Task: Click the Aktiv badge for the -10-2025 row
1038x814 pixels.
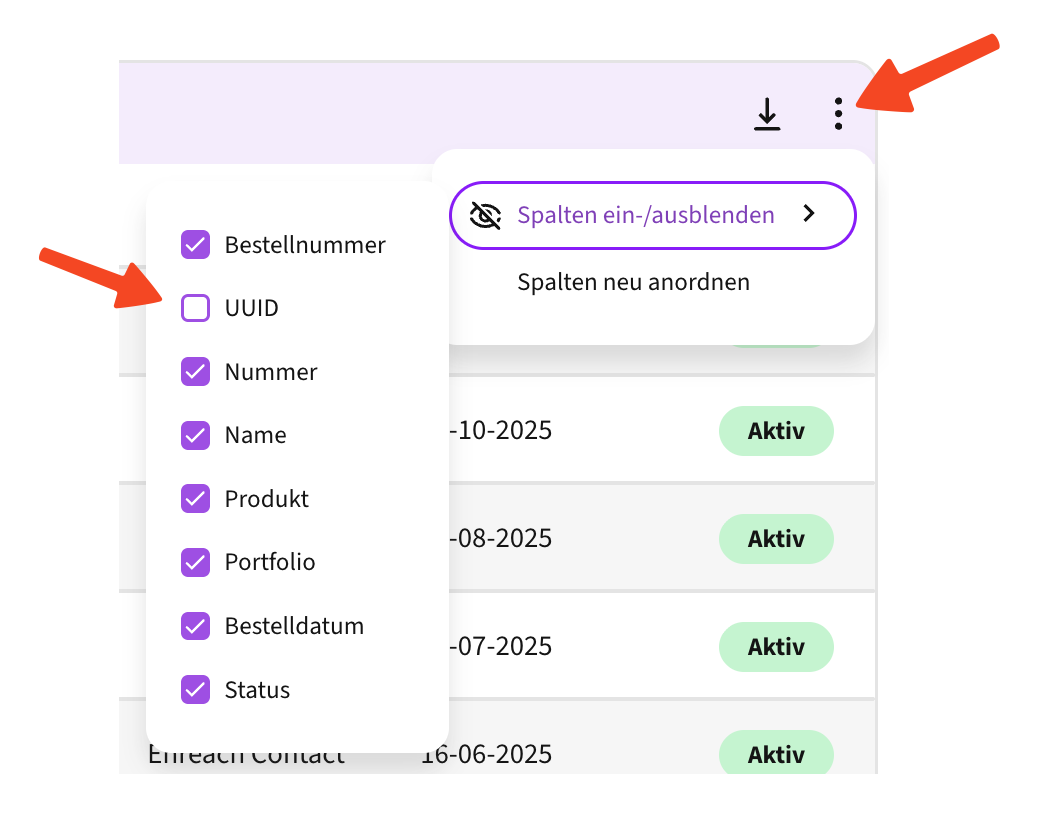Action: point(776,431)
